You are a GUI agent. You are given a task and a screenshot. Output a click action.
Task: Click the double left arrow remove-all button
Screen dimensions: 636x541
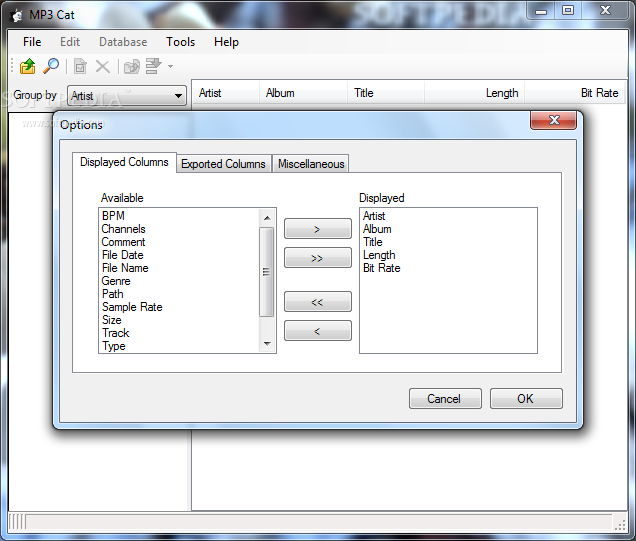(318, 302)
